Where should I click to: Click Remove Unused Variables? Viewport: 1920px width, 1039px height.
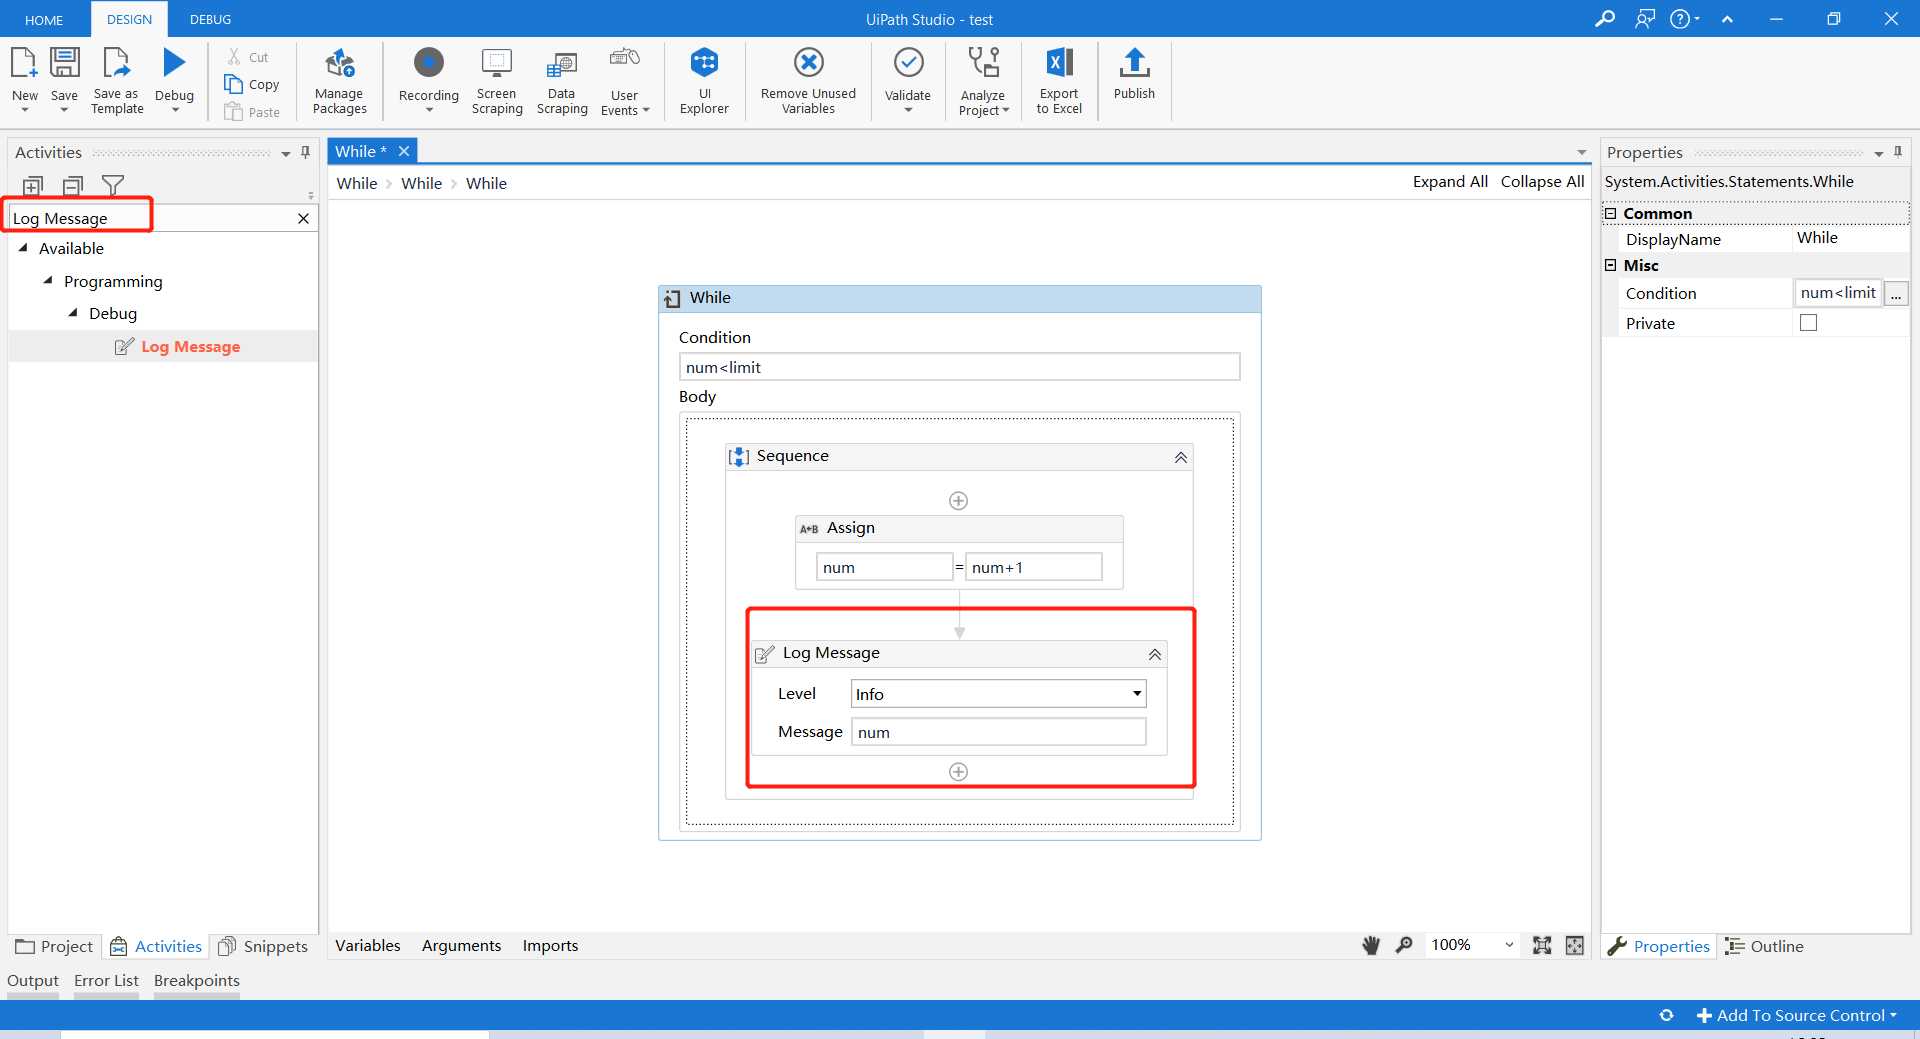pos(808,81)
